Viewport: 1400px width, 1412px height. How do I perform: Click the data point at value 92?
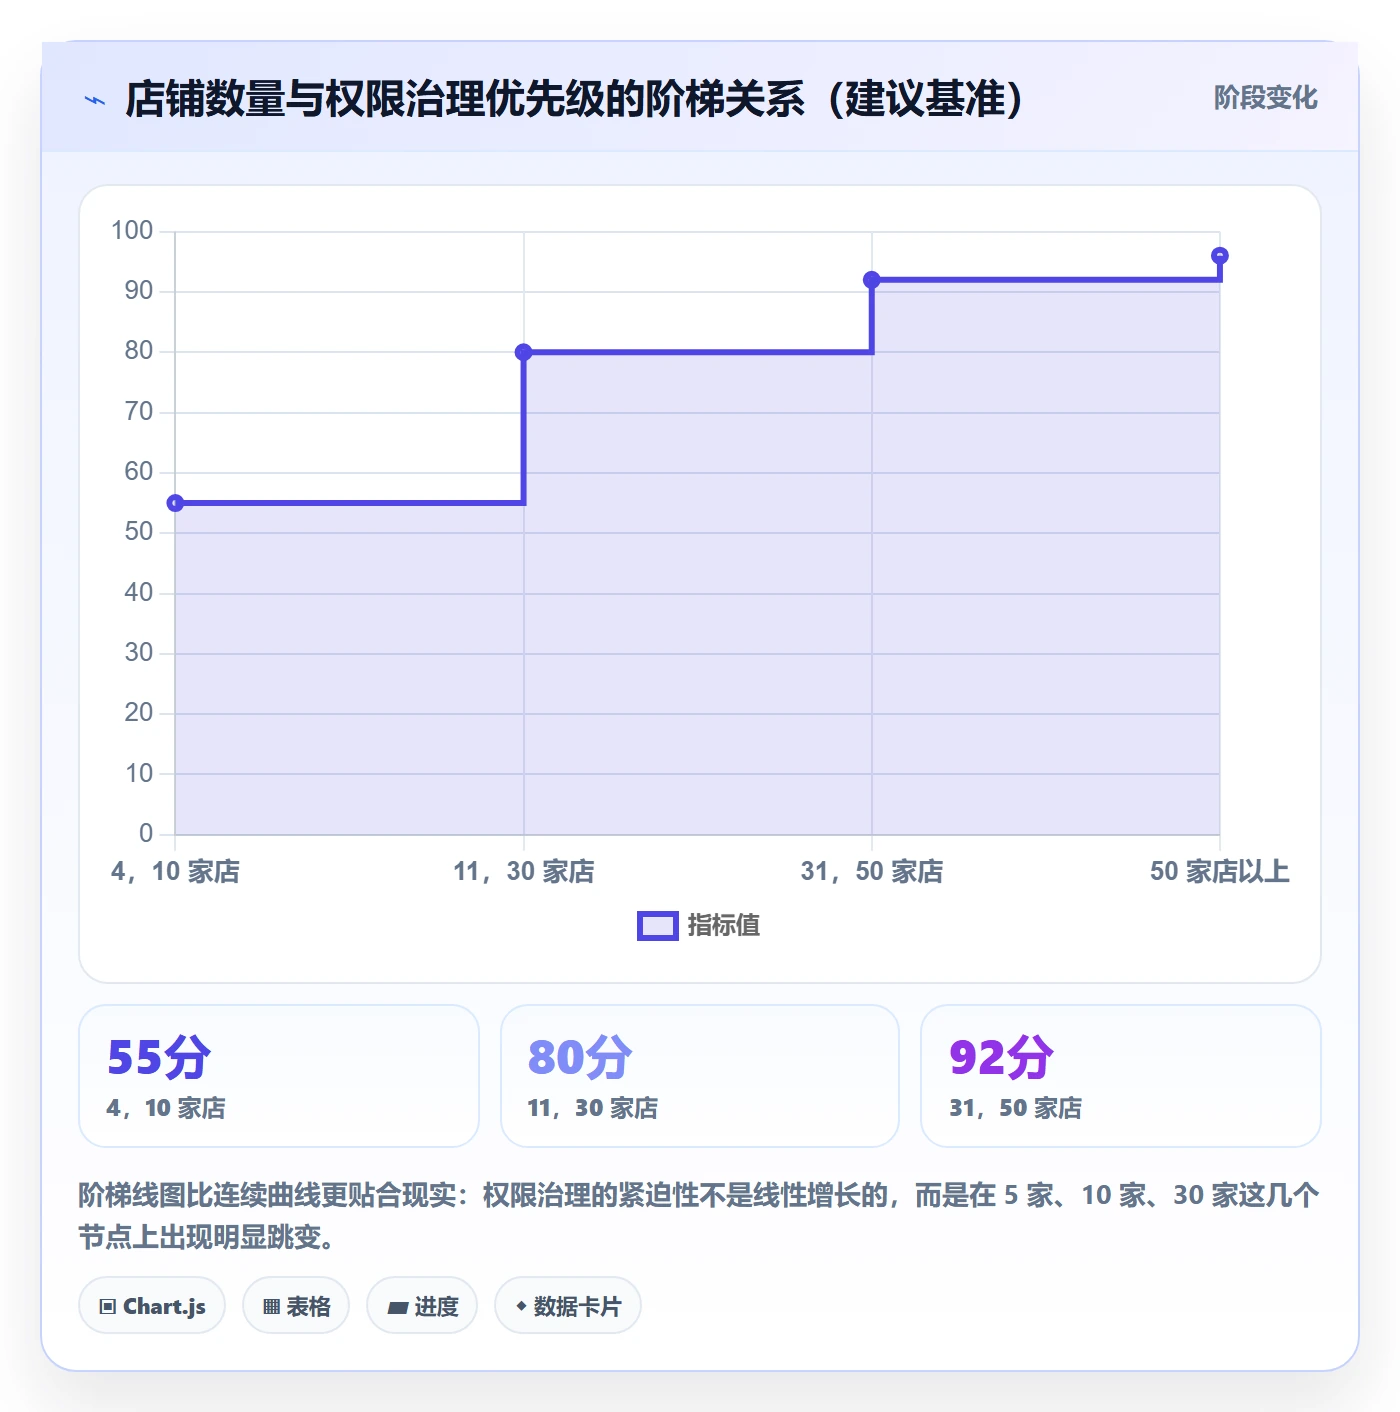[x=871, y=280]
